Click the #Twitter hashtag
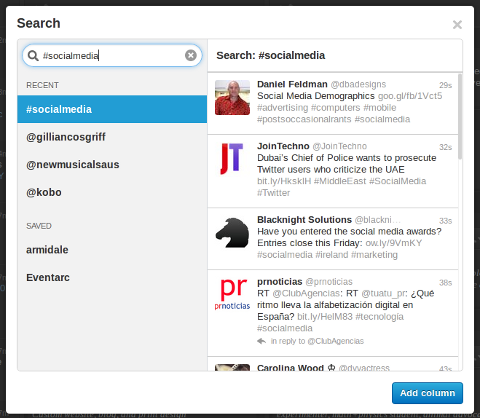The height and width of the screenshot is (418, 480). (x=273, y=193)
